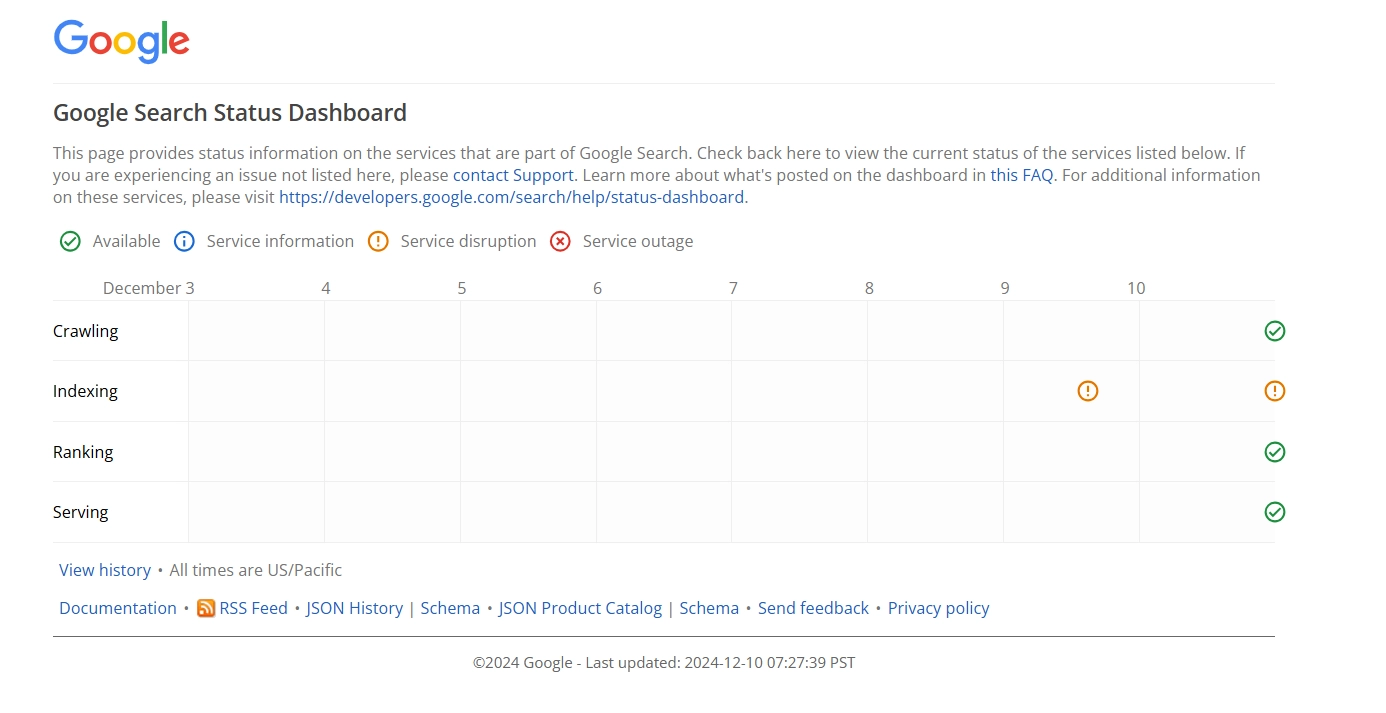Image resolution: width=1386 pixels, height=713 pixels.
Task: Open the Indexing disruption incident on December 9
Action: pyautogui.click(x=1088, y=391)
